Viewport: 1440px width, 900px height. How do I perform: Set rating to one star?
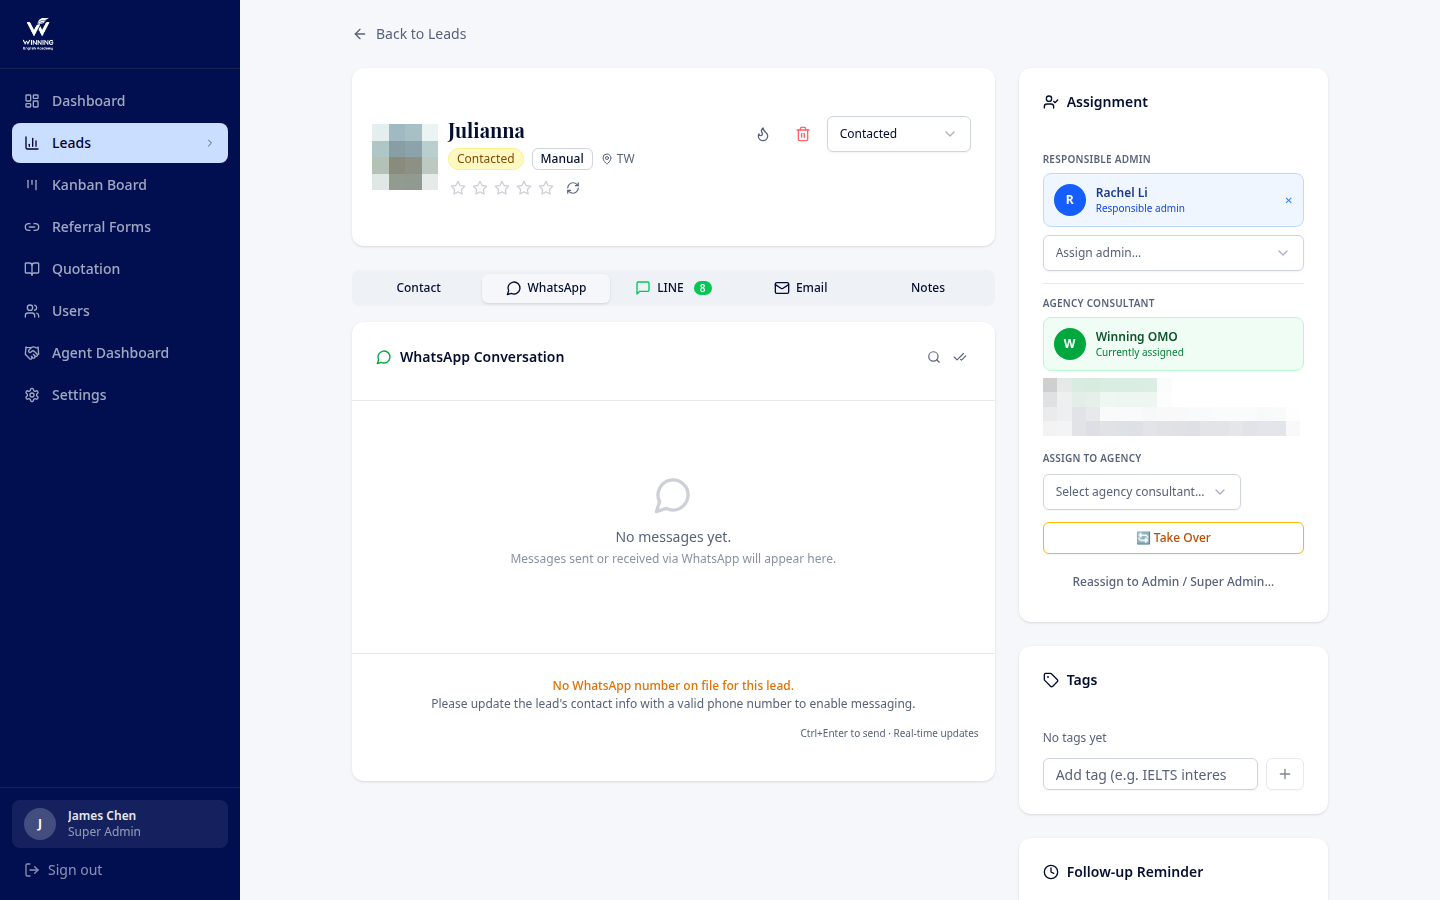(458, 188)
